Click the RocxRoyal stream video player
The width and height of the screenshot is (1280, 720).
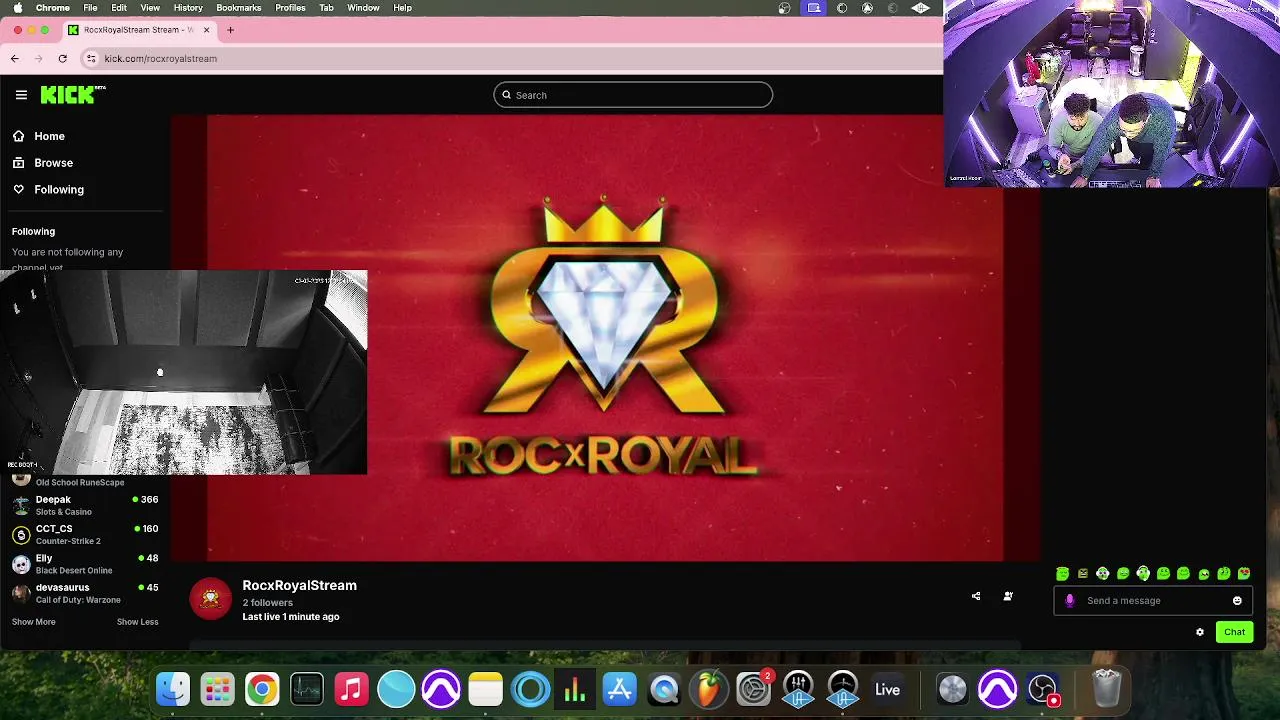[x=605, y=338]
